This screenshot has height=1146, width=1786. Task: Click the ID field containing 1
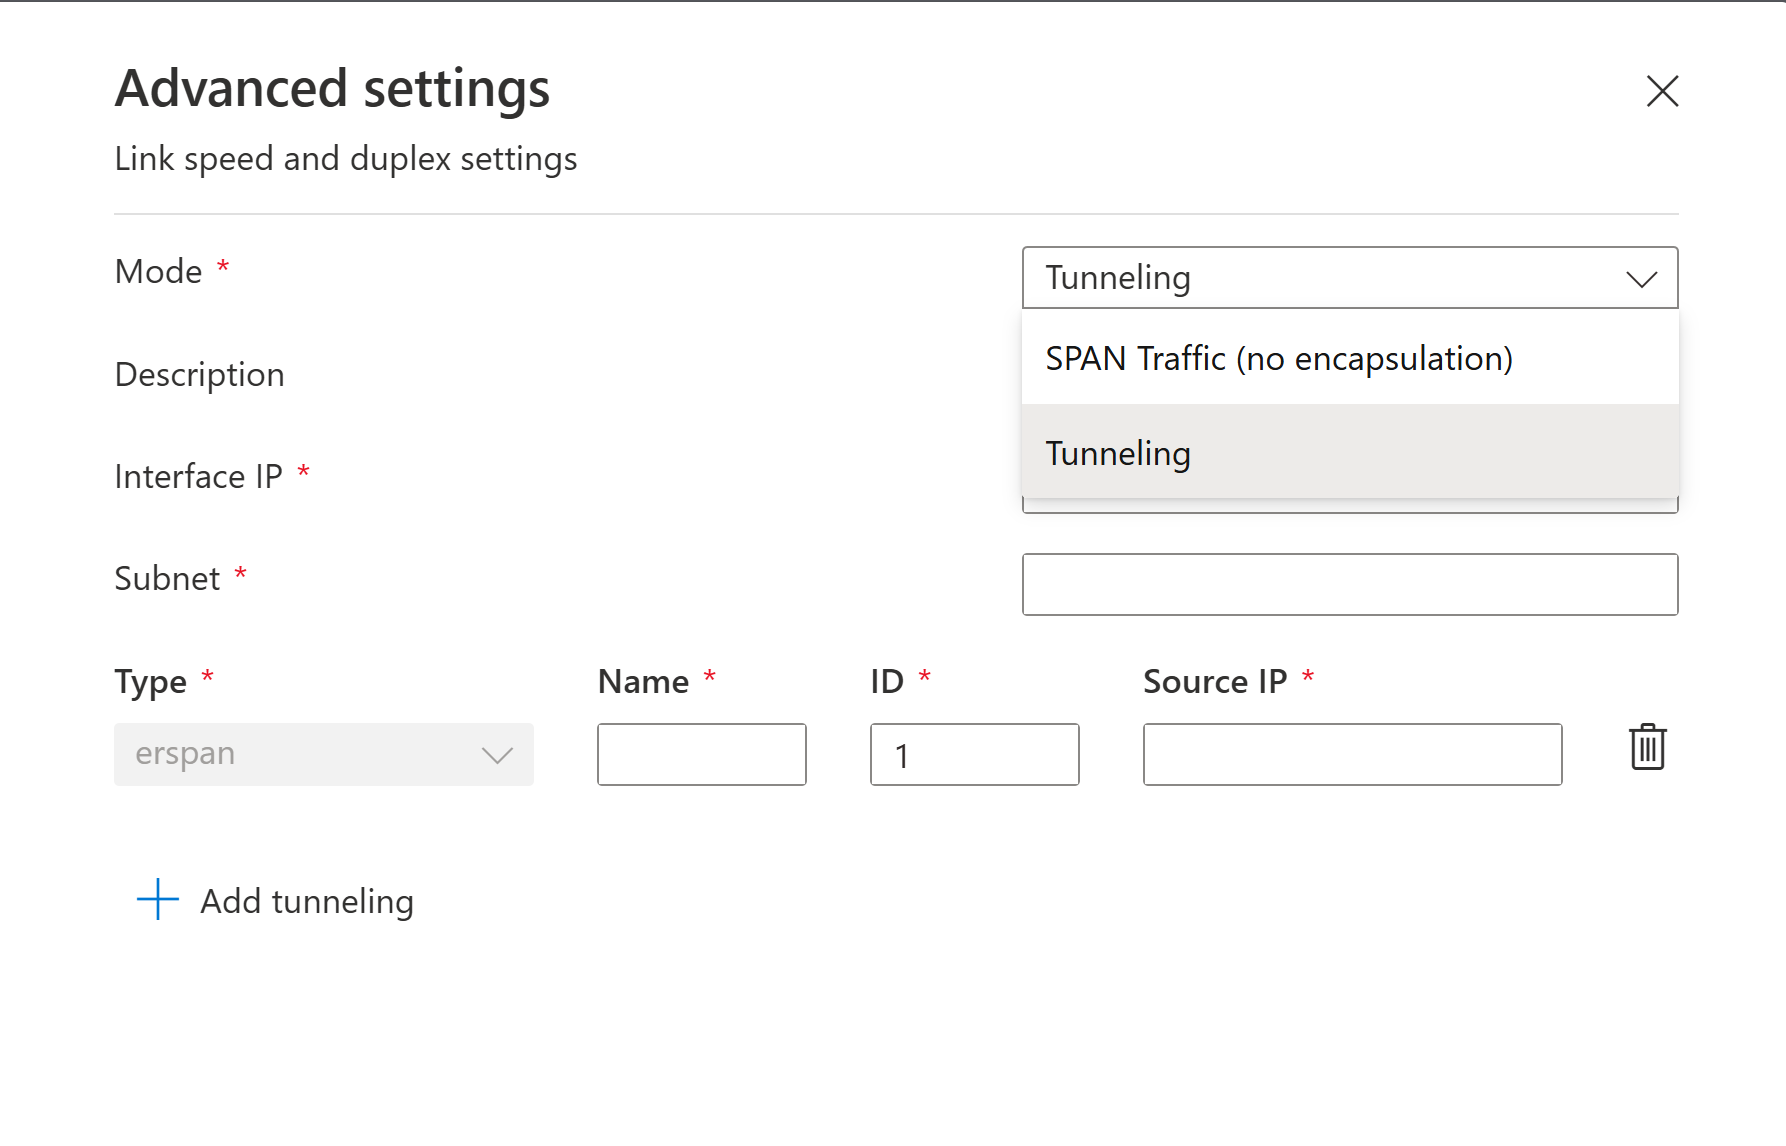[974, 755]
